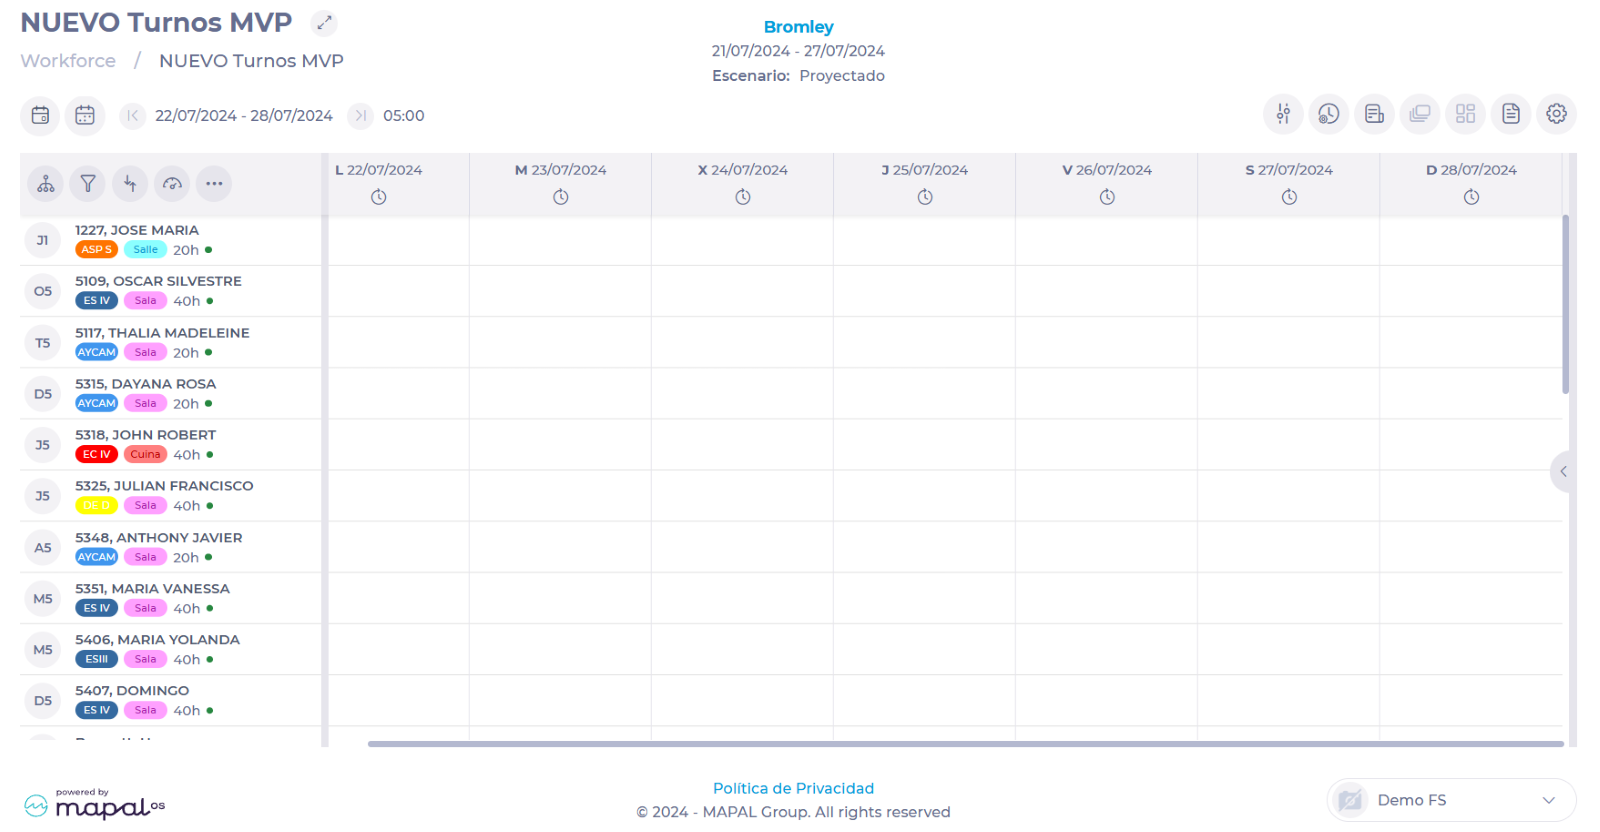This screenshot has height=832, width=1600.
Task: Jump to the next week arrow
Action: 360,116
